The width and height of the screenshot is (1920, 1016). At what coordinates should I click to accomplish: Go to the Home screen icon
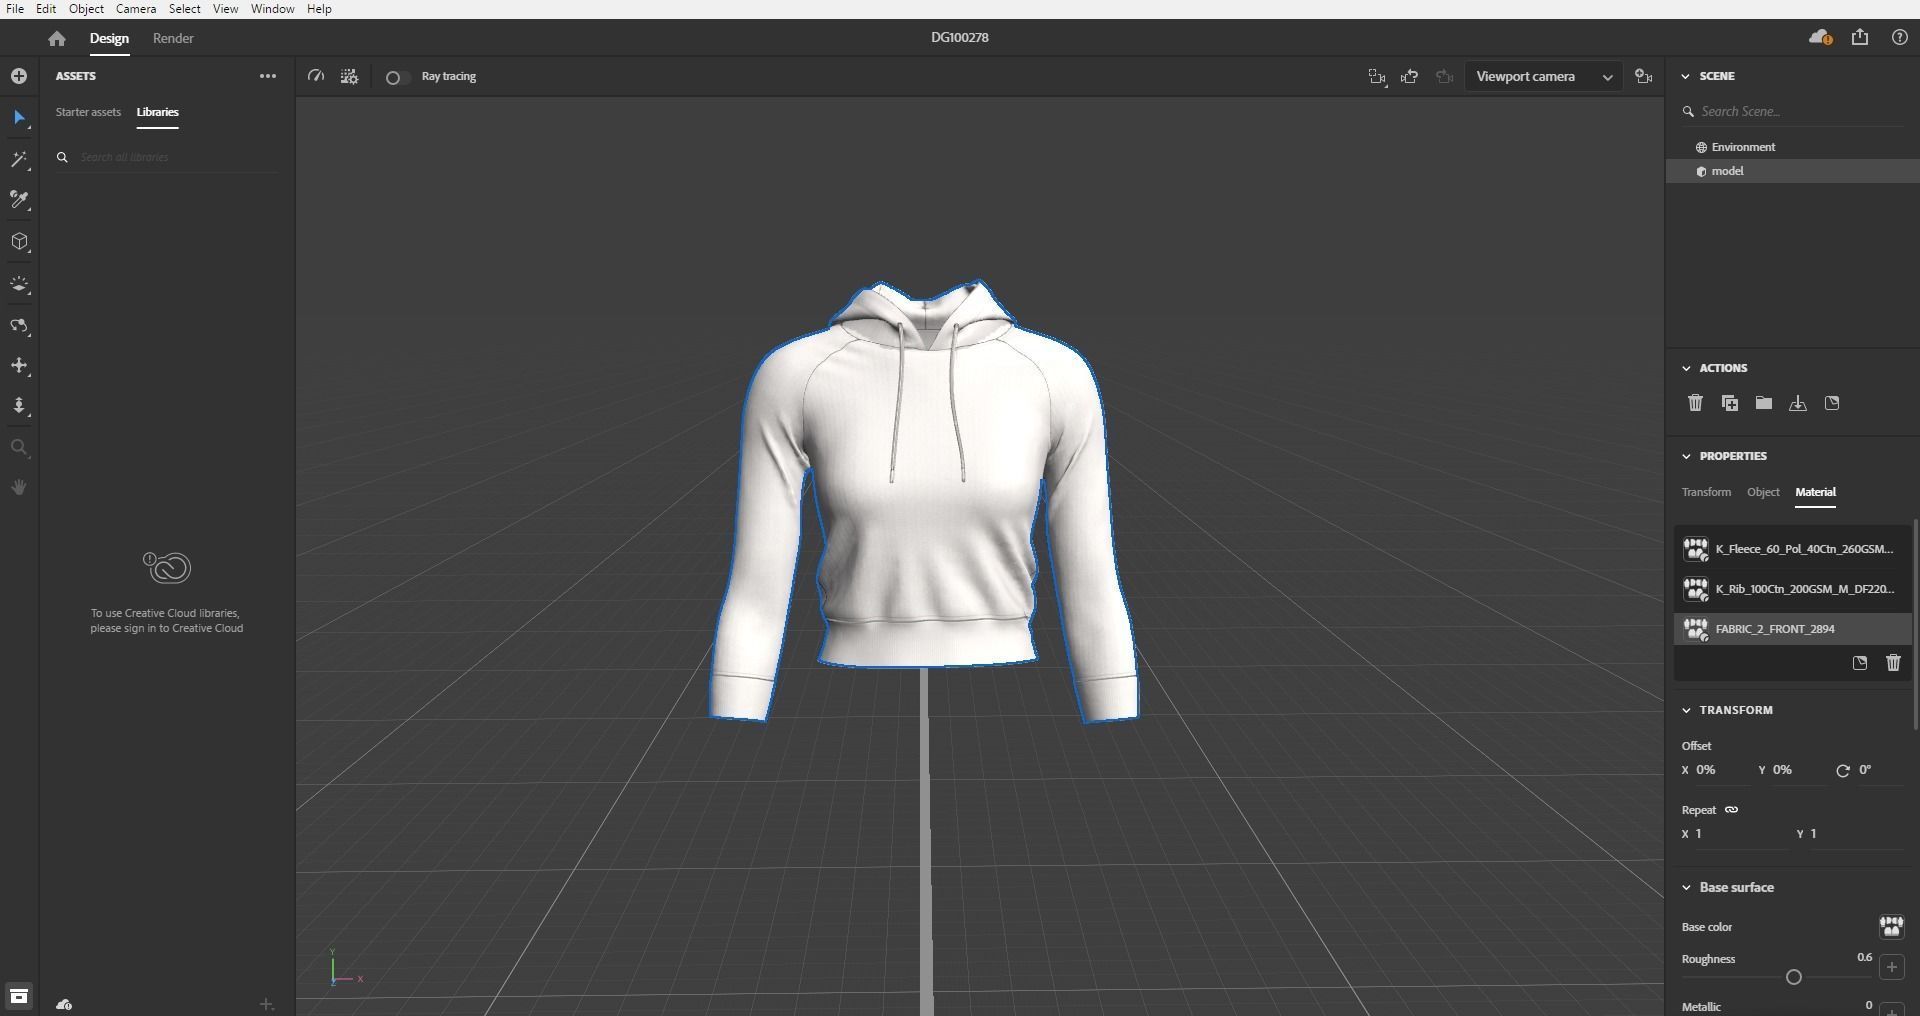(x=57, y=38)
